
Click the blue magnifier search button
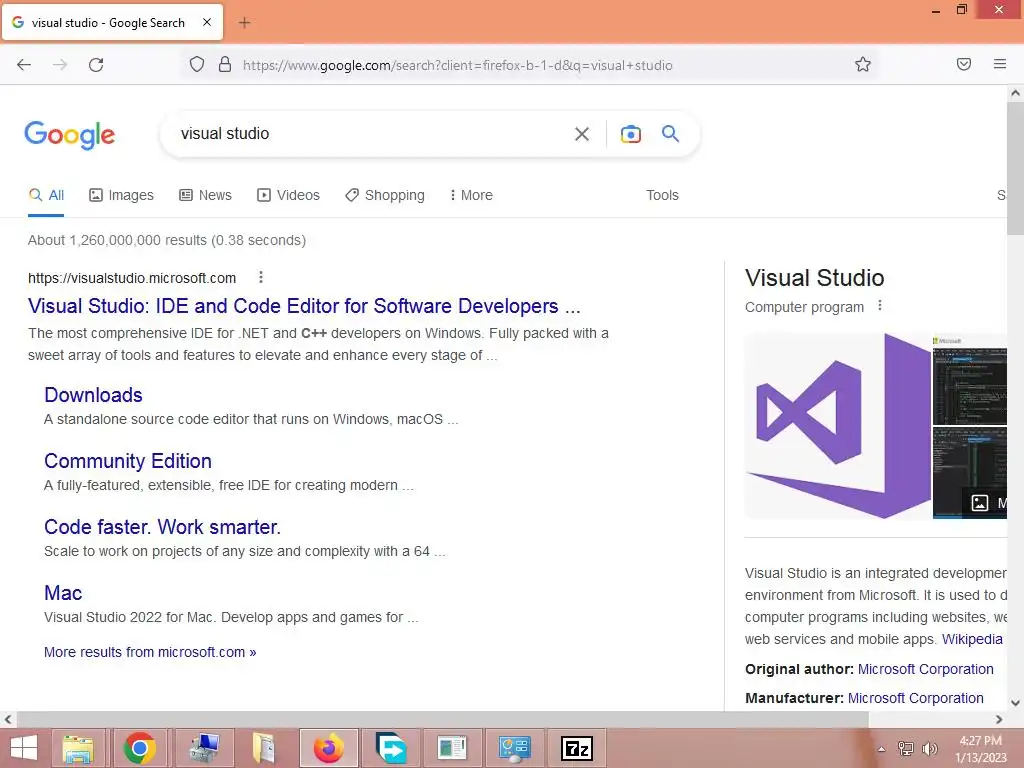click(670, 134)
